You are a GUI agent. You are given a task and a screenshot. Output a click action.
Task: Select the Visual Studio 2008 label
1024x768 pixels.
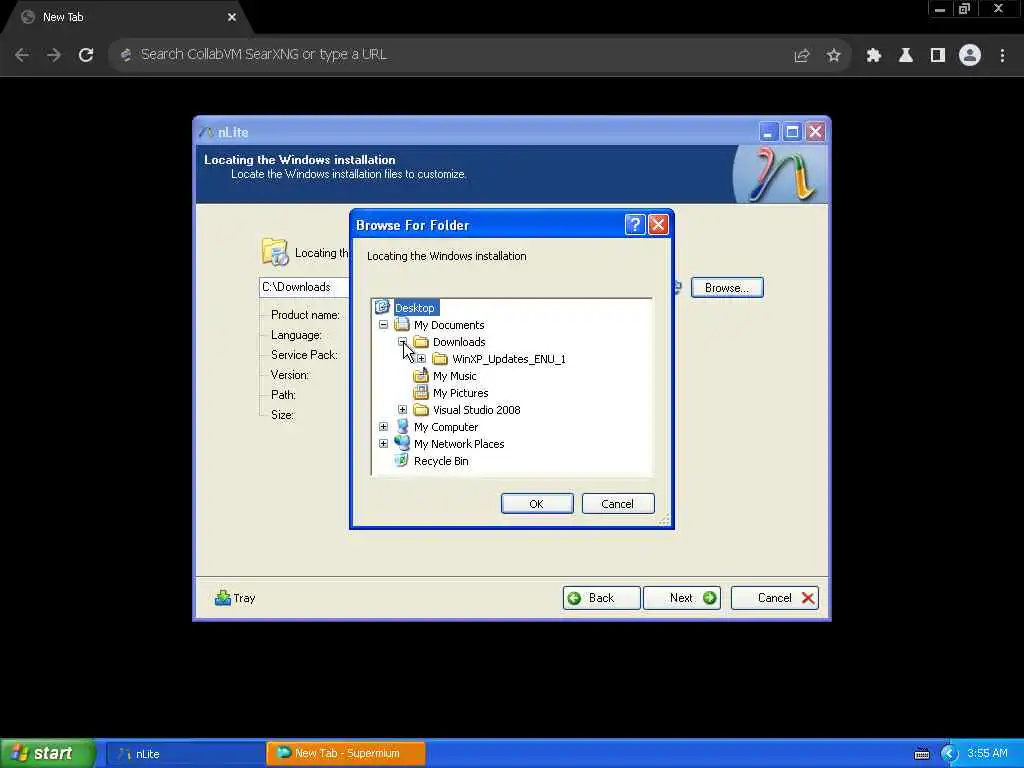point(477,409)
